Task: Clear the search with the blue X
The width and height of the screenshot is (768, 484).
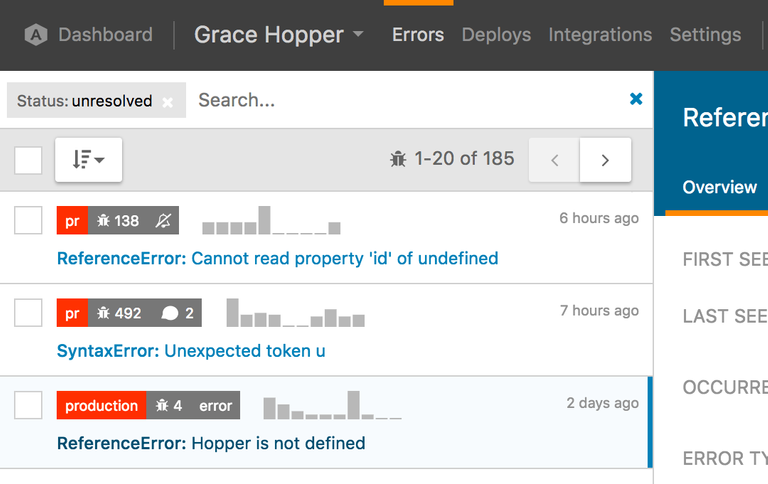Action: click(x=636, y=99)
